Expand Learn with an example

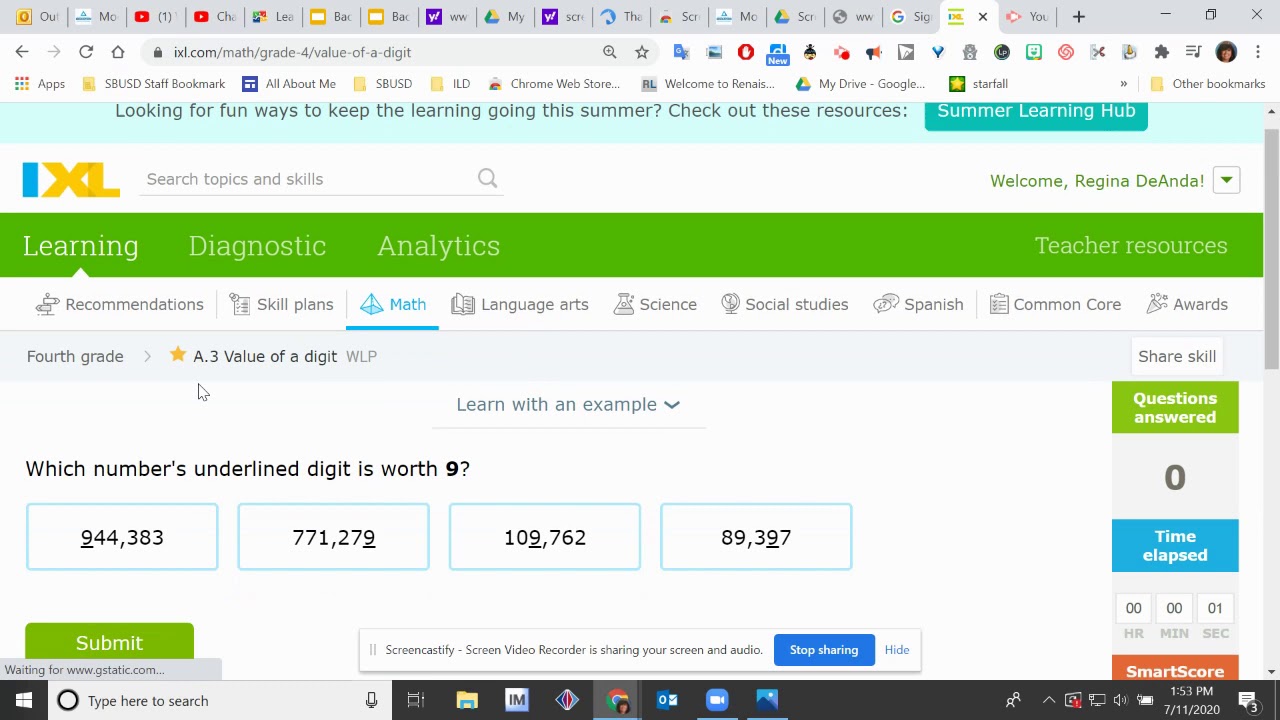pos(568,404)
